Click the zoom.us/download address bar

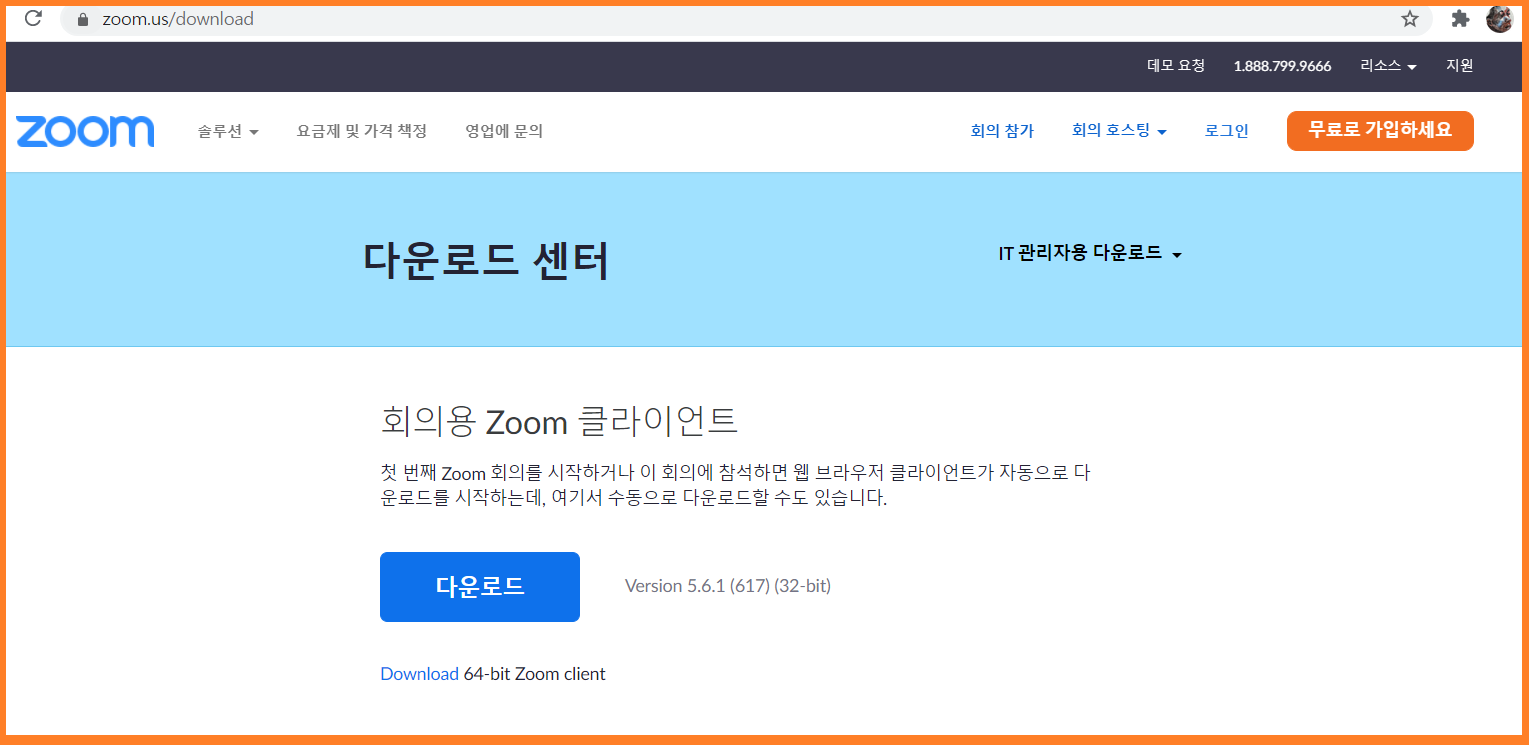745,19
